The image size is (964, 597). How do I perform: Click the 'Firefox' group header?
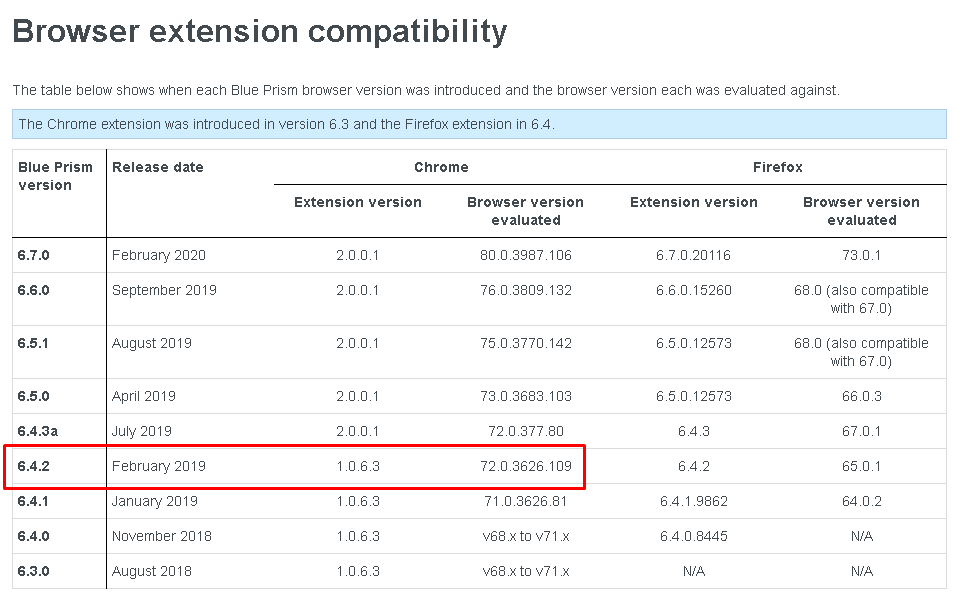[778, 167]
